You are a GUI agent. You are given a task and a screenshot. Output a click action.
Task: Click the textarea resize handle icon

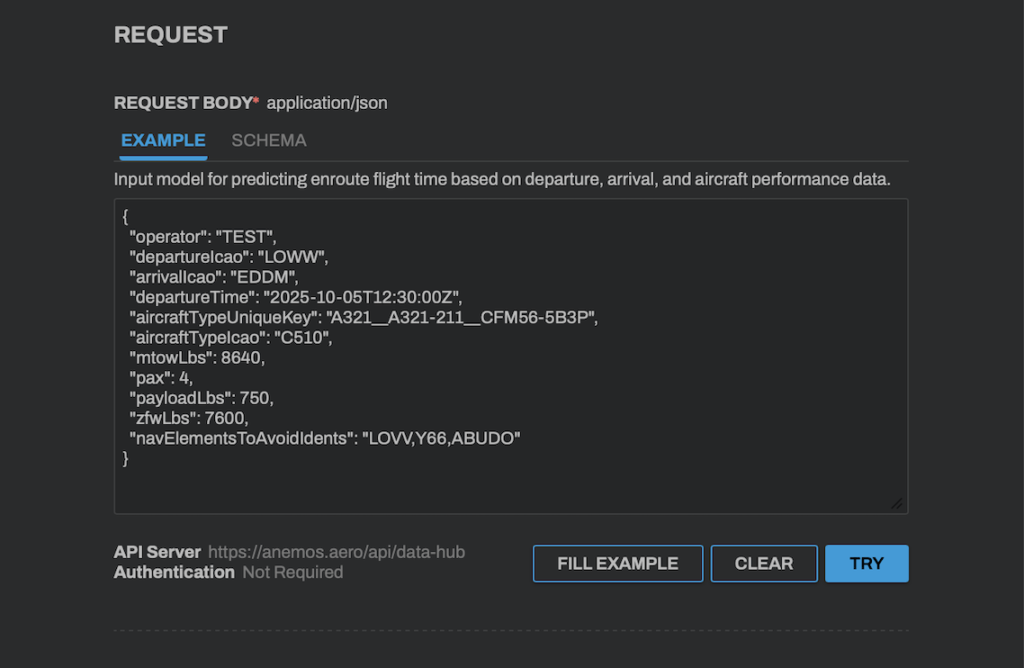tap(897, 503)
